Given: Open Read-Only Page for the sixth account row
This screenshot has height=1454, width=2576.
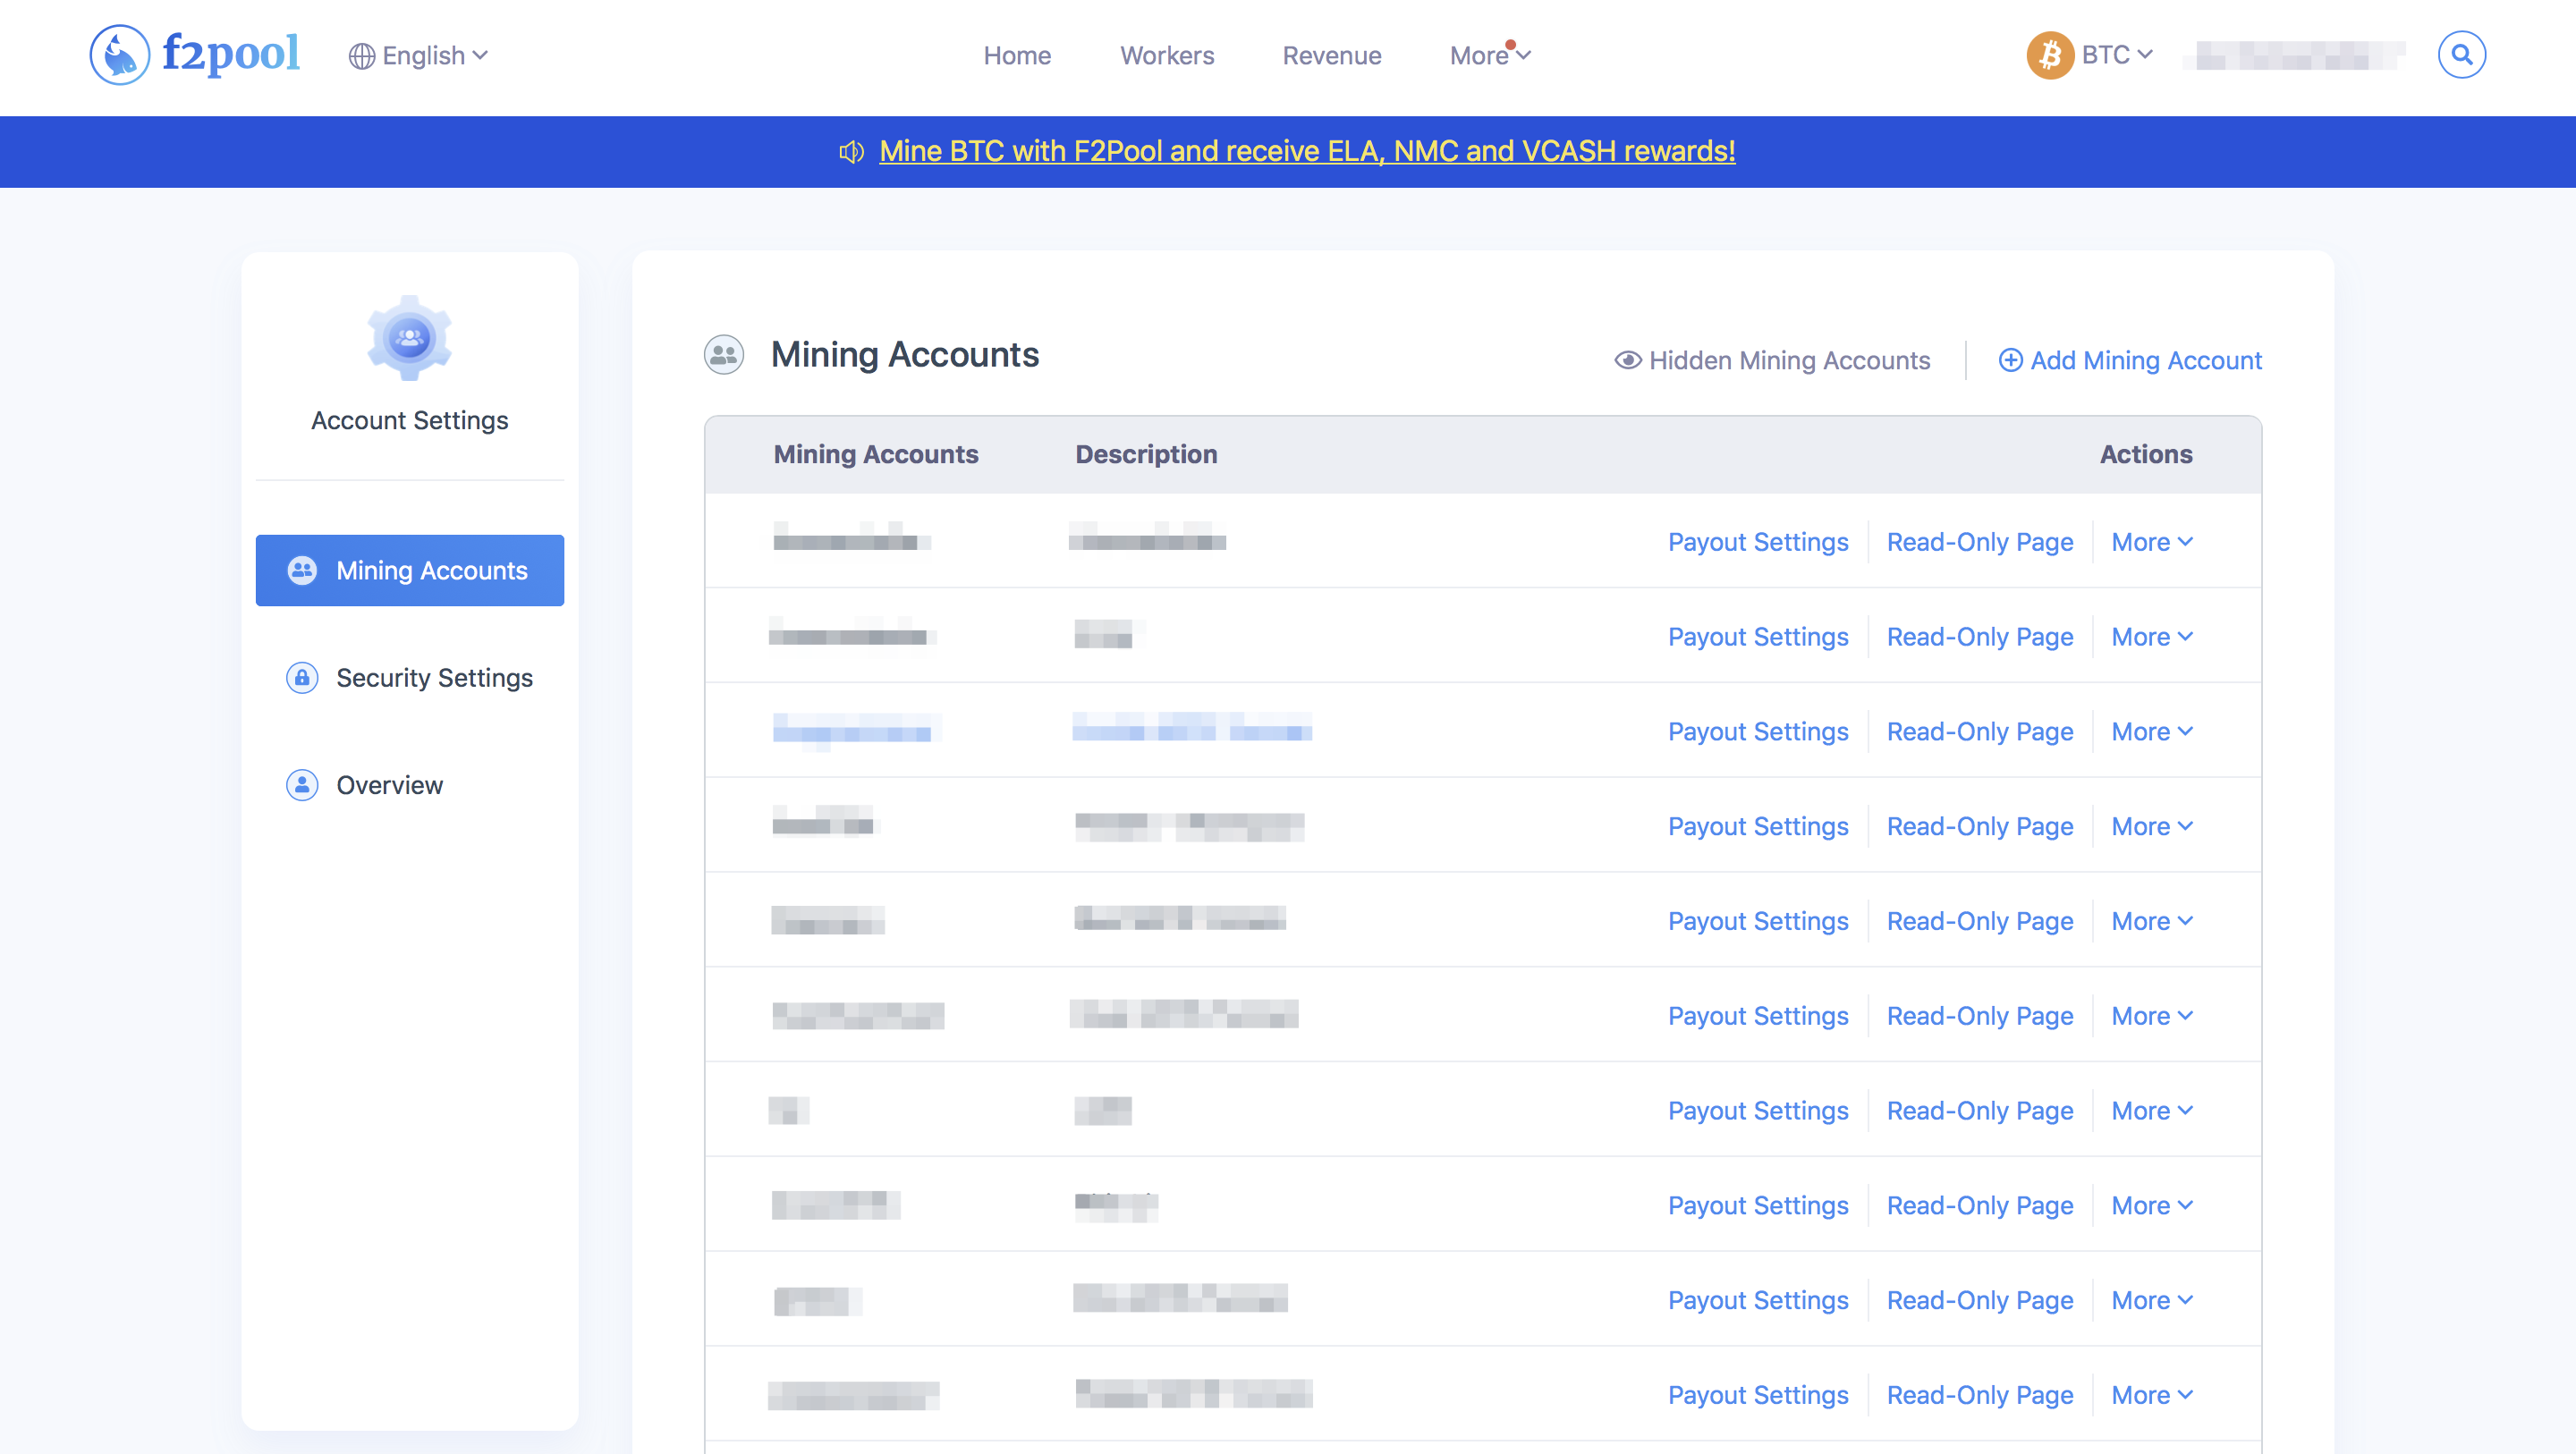Looking at the screenshot, I should point(1980,1016).
